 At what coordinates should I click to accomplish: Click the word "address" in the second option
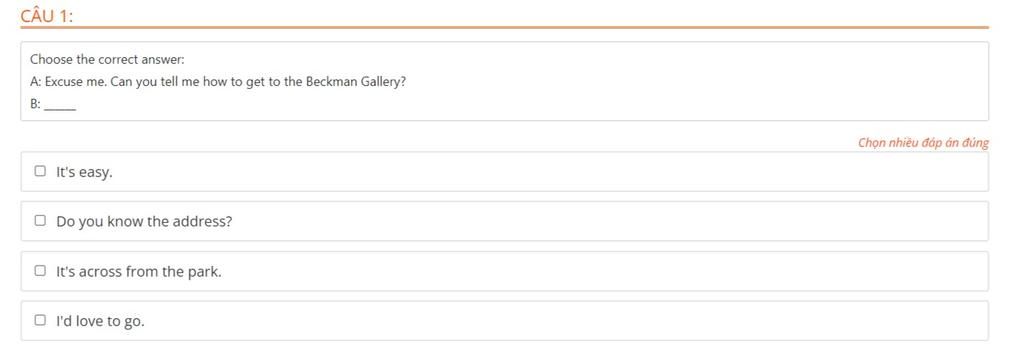tap(202, 222)
